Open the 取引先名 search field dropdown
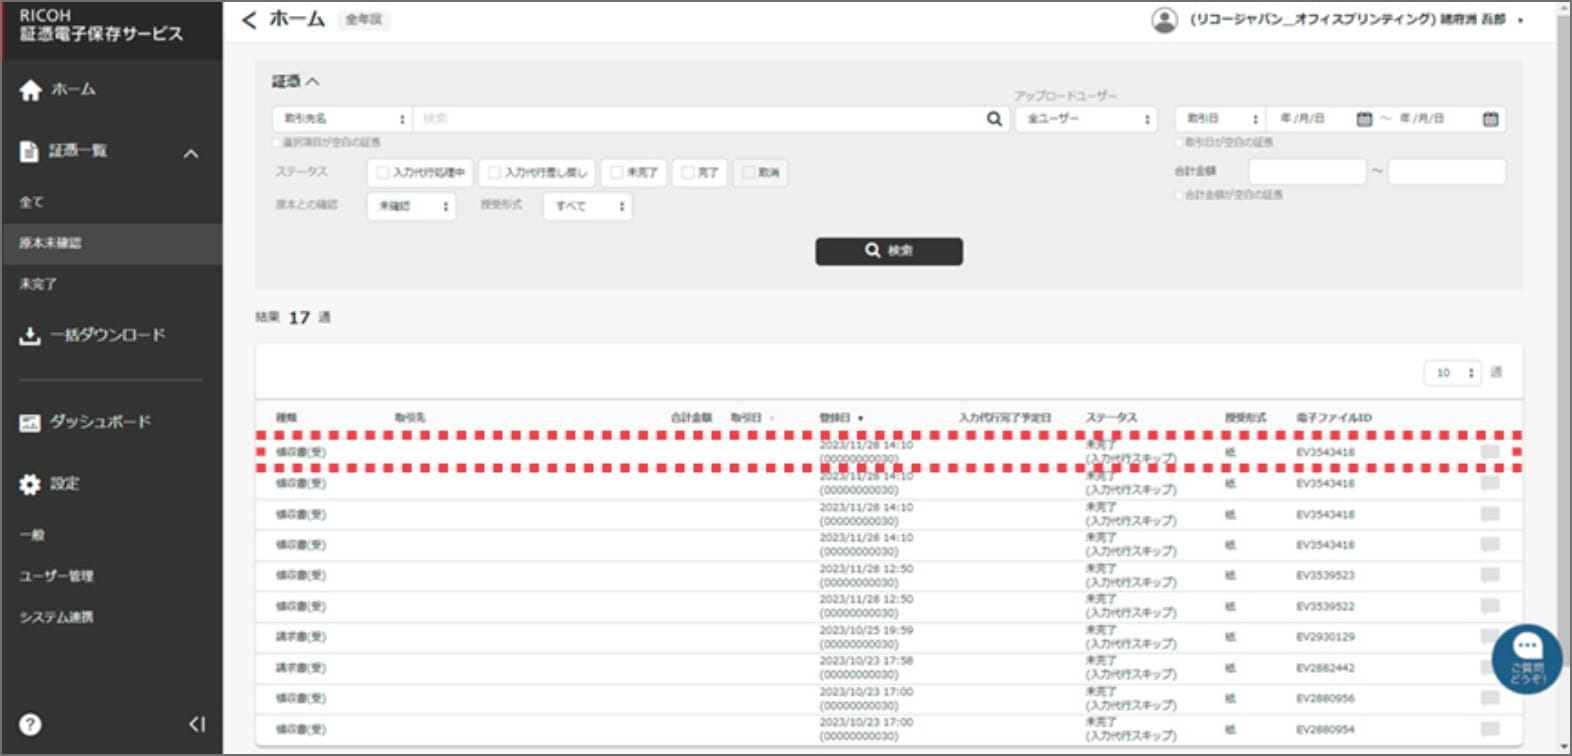 click(x=342, y=119)
